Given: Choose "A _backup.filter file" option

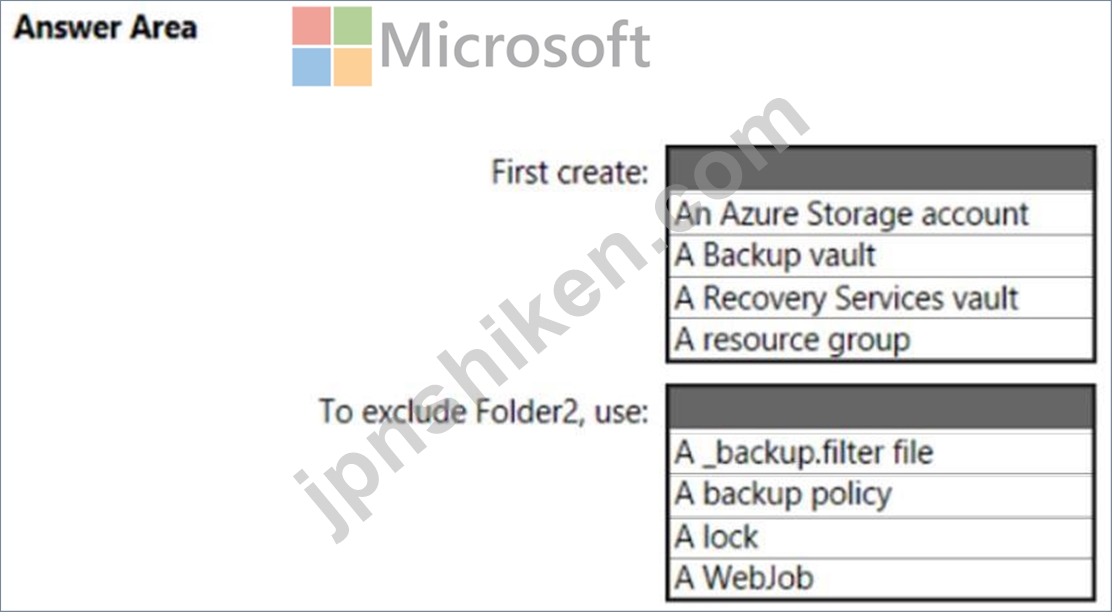Looking at the screenshot, I should pyautogui.click(x=803, y=452).
